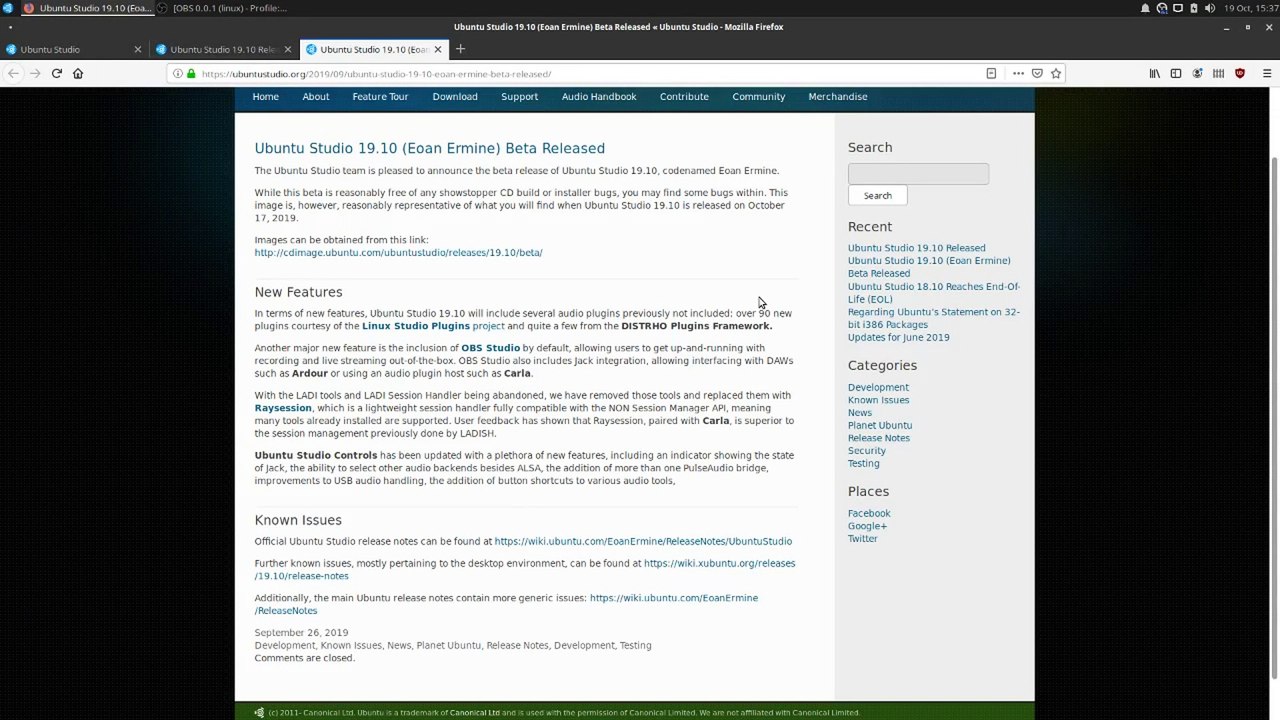Close the Ubuntu Studio 19.10 Released tab
Screen dimensions: 1280x720
coord(288,49)
